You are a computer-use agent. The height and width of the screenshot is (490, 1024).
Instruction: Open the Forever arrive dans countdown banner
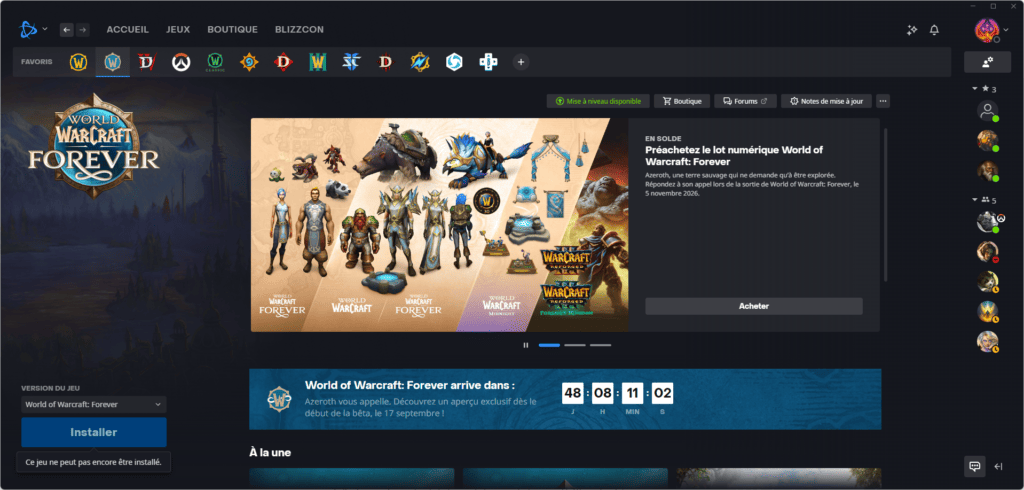pos(565,399)
